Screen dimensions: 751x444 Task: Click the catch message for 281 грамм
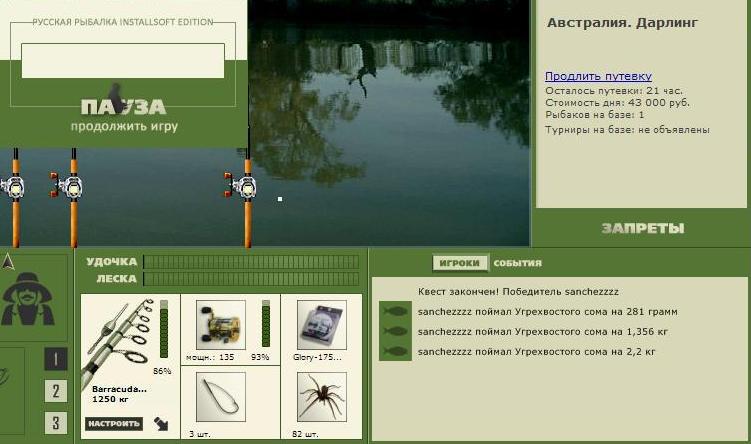(547, 312)
